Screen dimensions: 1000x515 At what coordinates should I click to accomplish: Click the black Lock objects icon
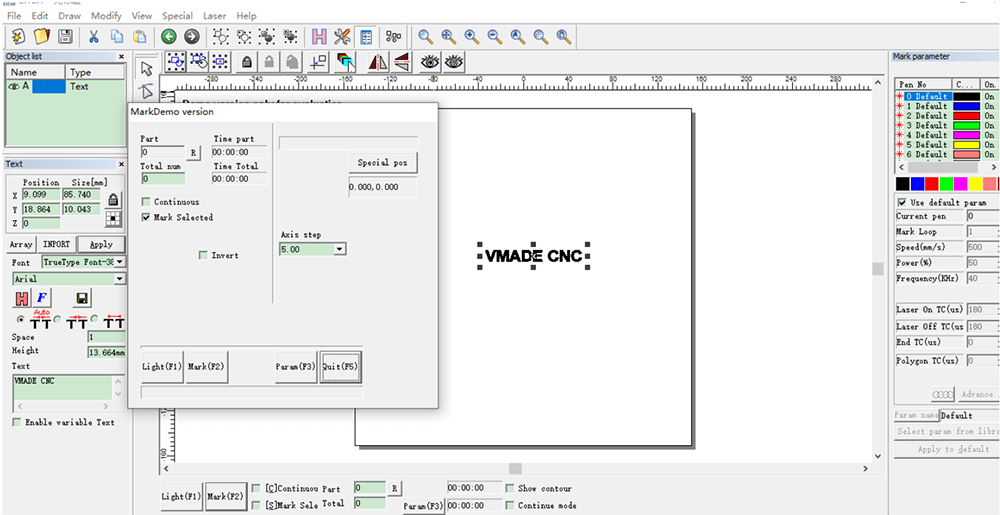247,61
